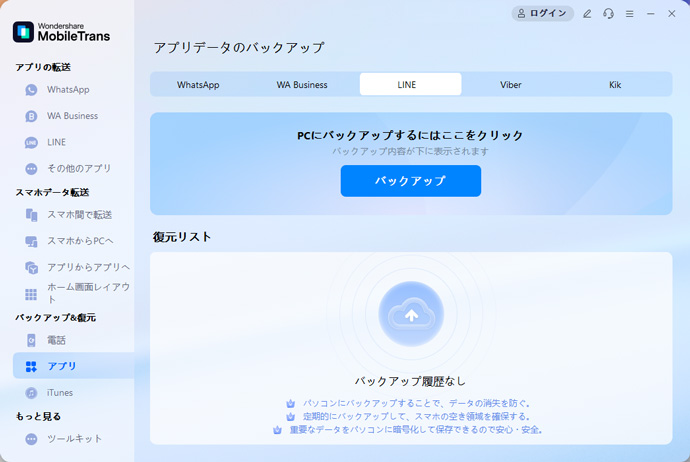Click the ログイン button
This screenshot has width=690, height=462.
pyautogui.click(x=543, y=14)
